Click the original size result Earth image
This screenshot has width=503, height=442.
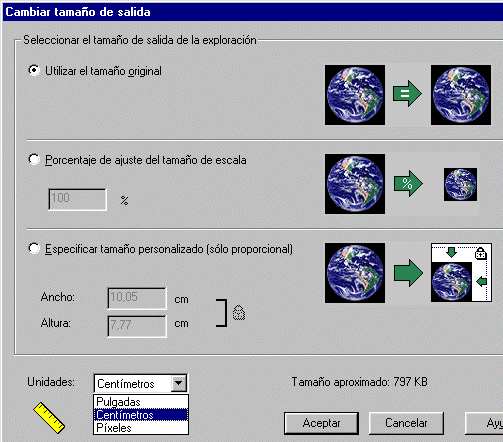[461, 95]
